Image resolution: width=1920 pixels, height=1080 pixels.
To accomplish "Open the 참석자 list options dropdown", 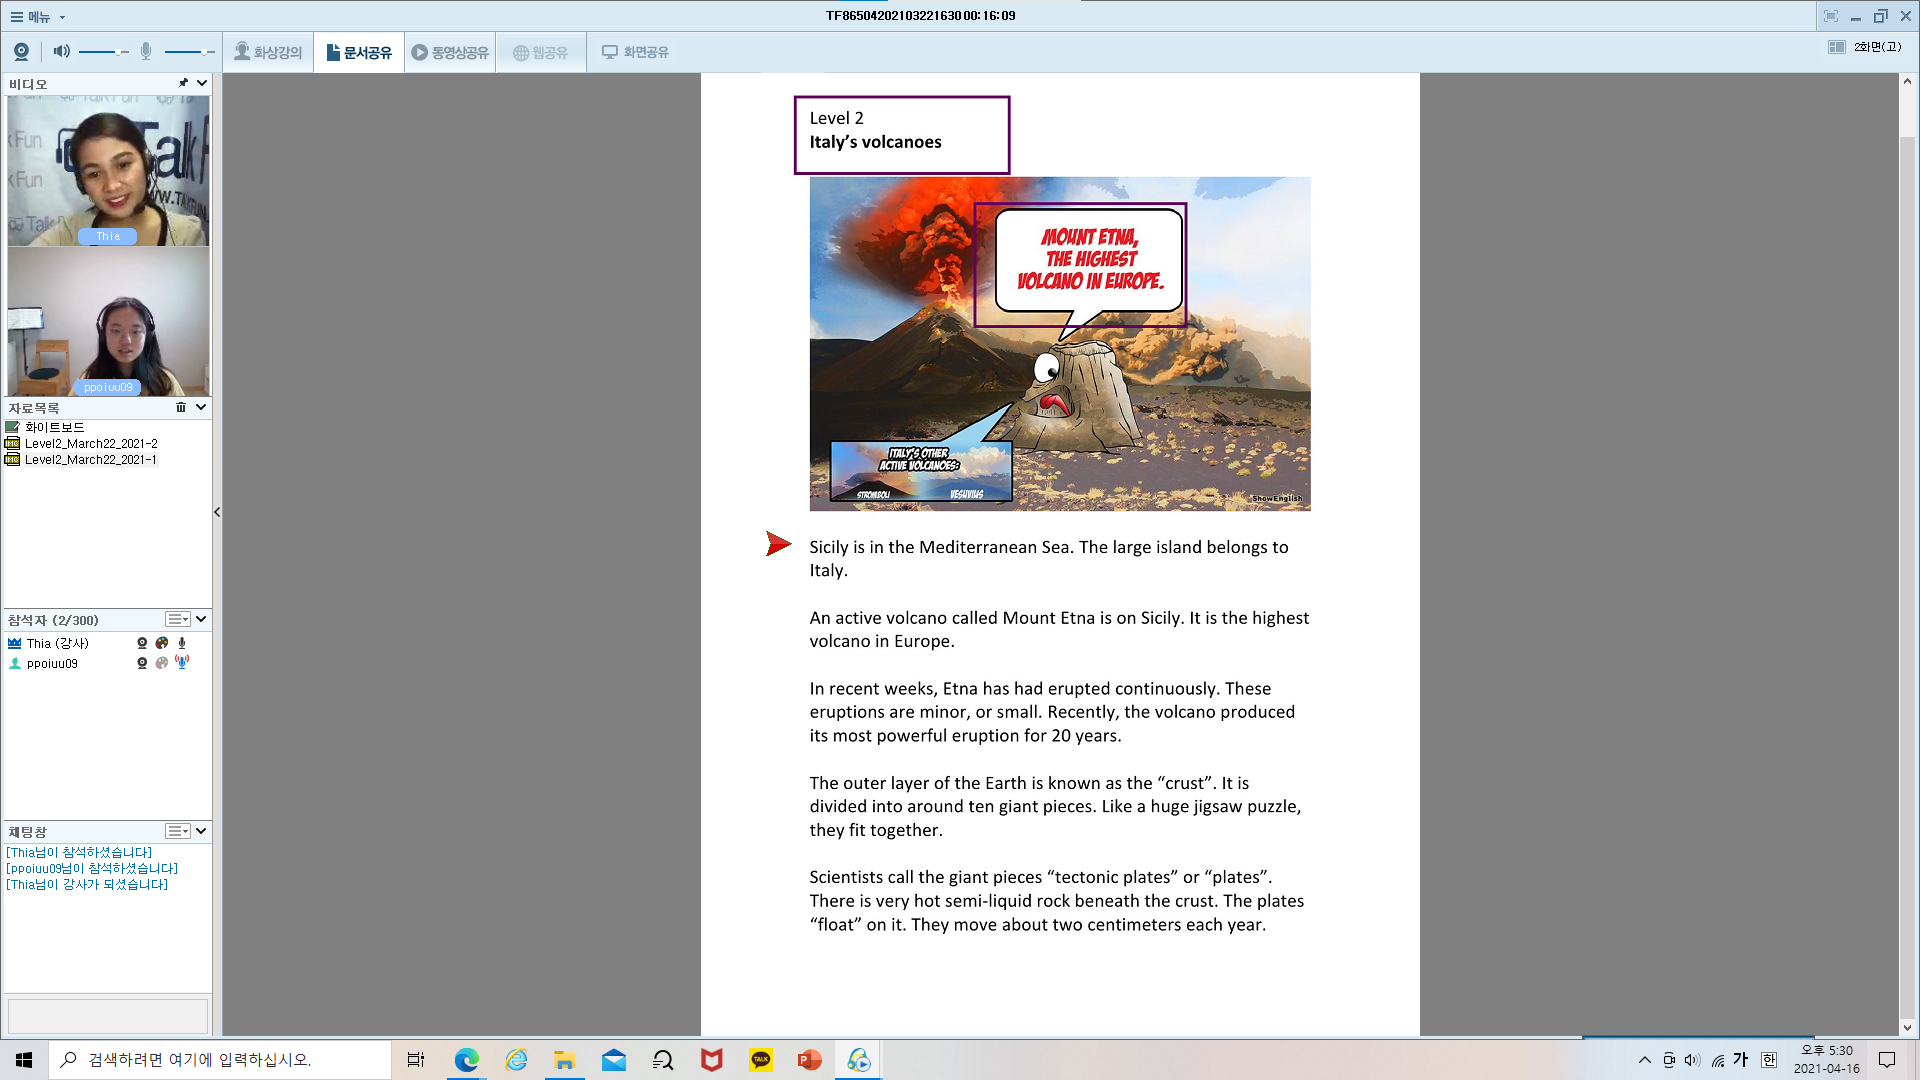I will click(178, 619).
